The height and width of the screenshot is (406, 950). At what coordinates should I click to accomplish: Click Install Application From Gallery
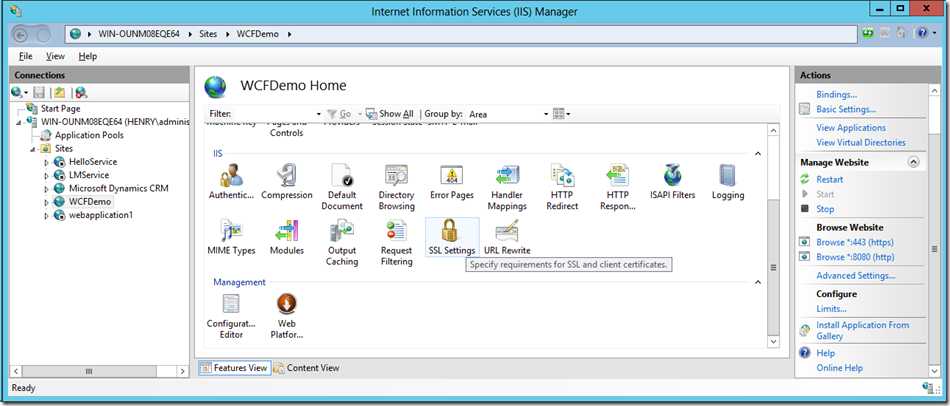click(862, 330)
